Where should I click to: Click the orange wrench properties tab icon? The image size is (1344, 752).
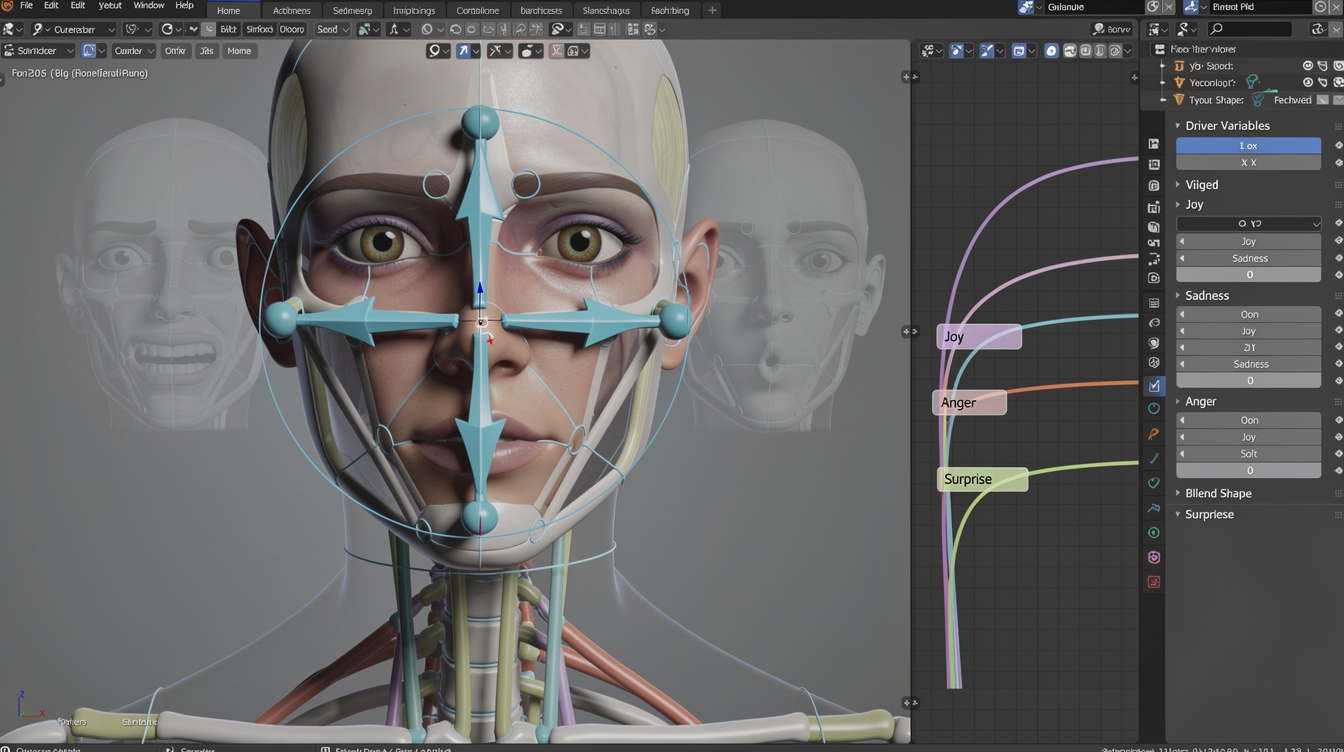[1154, 434]
